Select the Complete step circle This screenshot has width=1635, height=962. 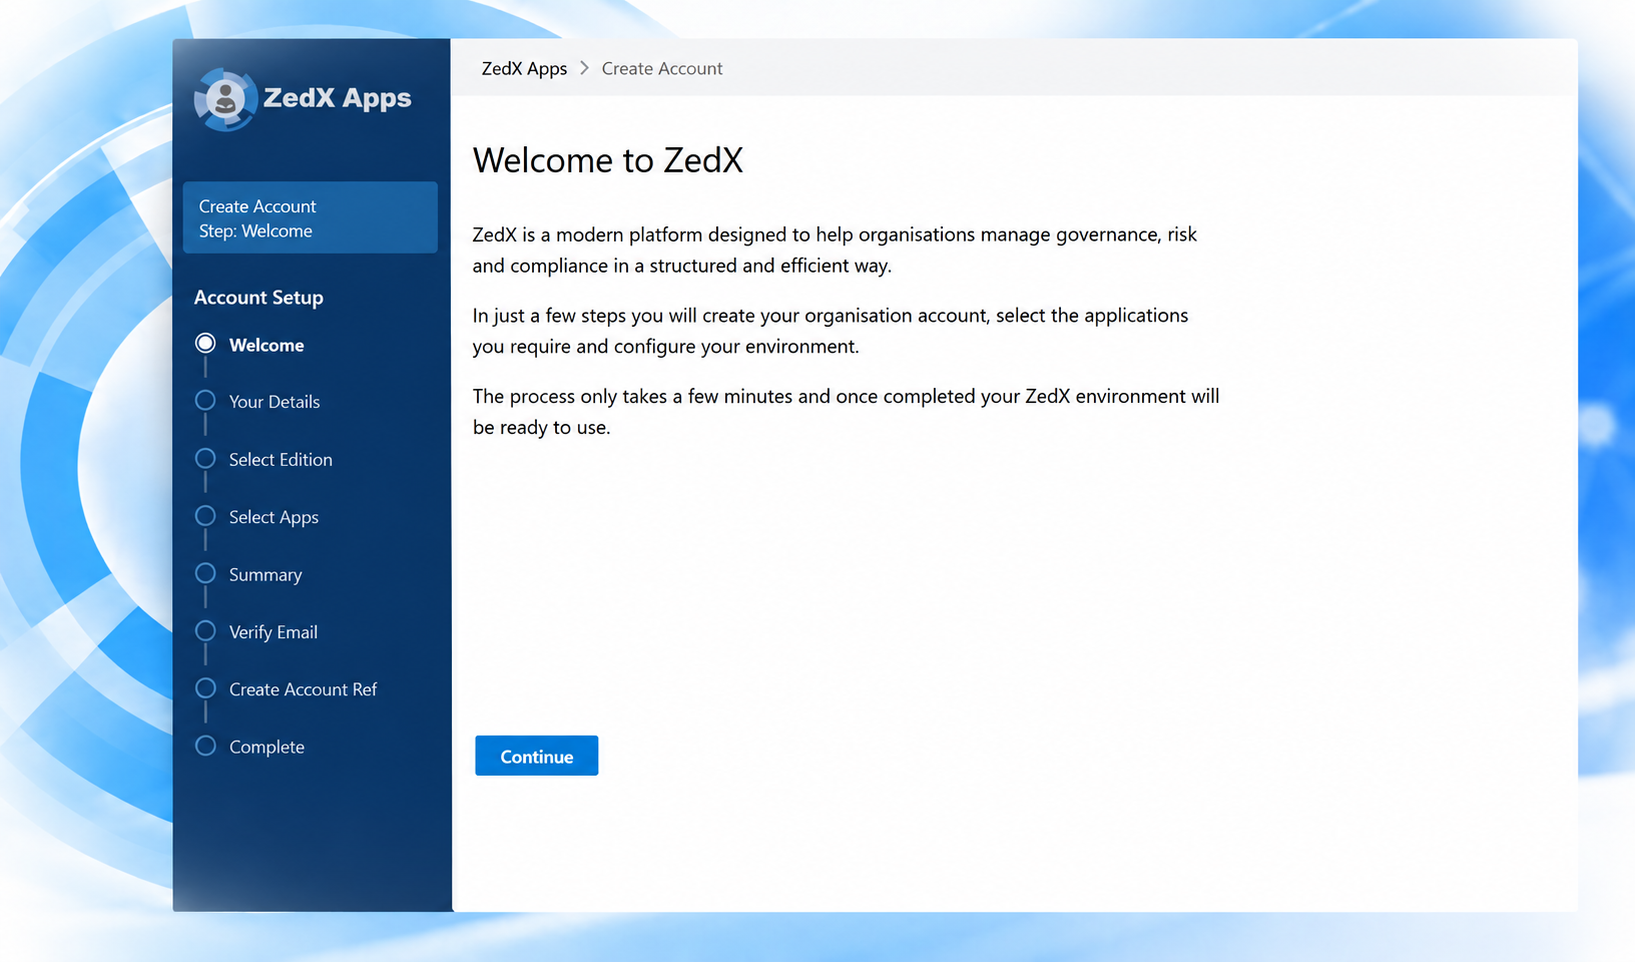click(x=205, y=746)
